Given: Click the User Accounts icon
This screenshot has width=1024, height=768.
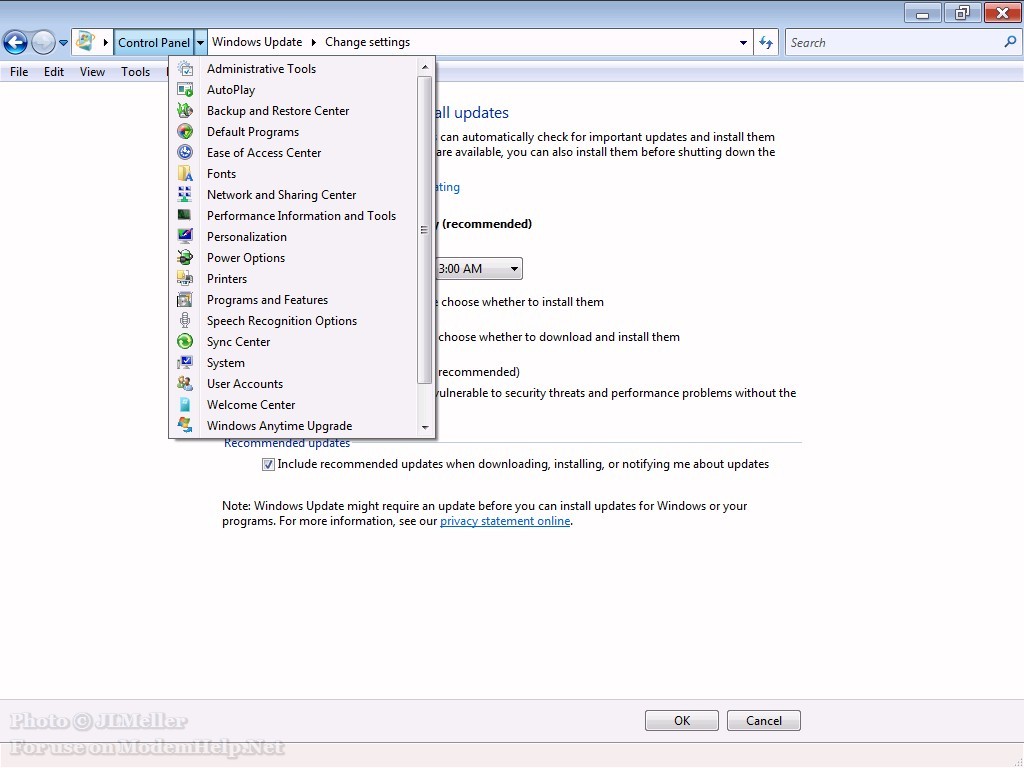Looking at the screenshot, I should click(185, 383).
